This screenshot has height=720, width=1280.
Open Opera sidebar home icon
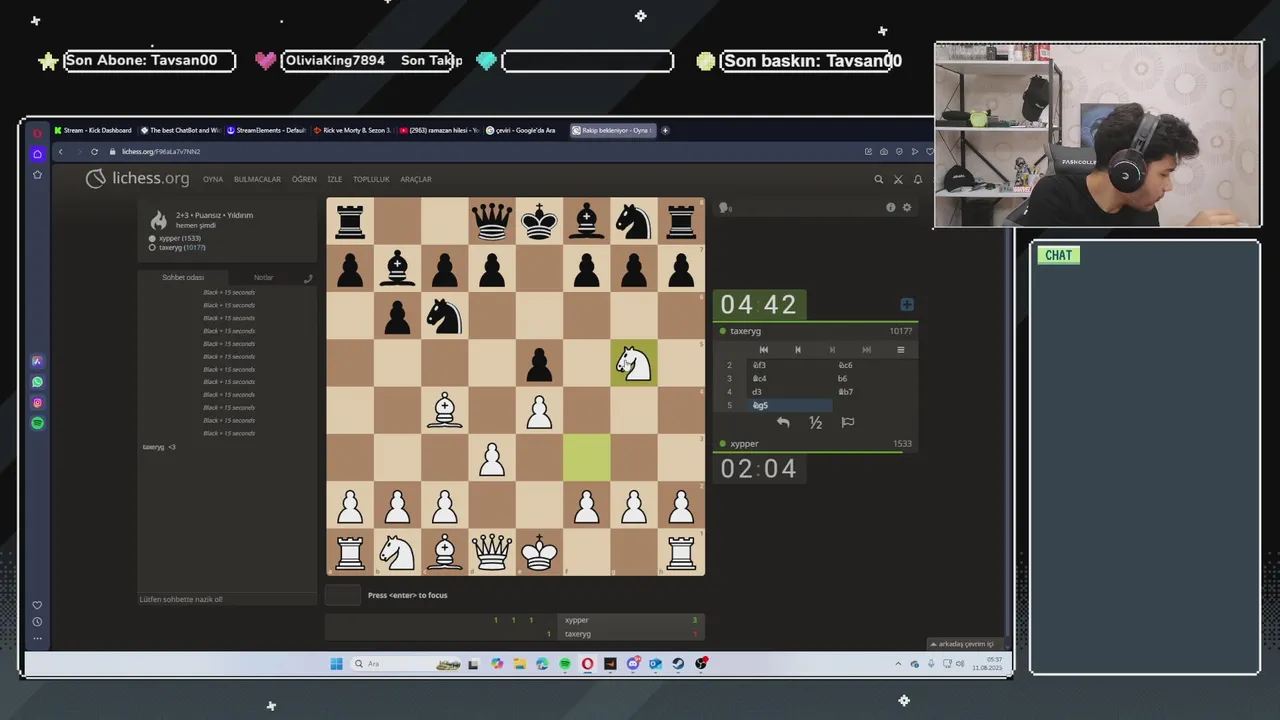[37, 154]
